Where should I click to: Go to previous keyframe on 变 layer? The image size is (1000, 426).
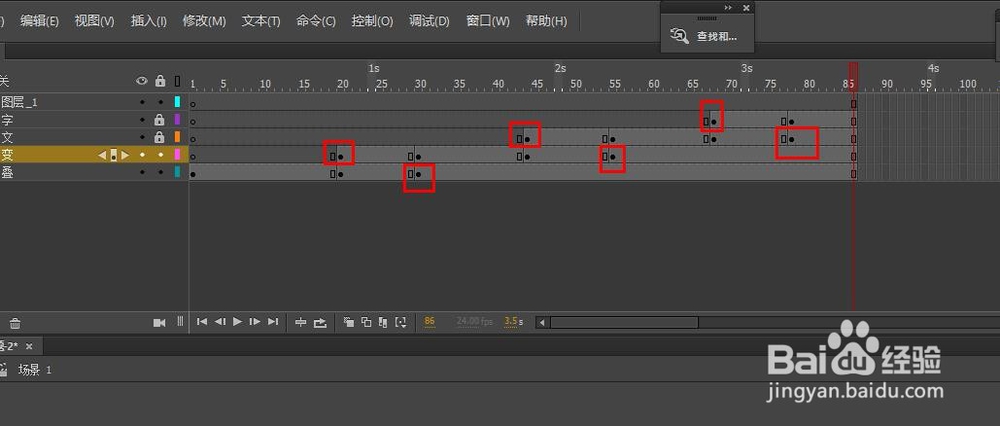pyautogui.click(x=102, y=154)
